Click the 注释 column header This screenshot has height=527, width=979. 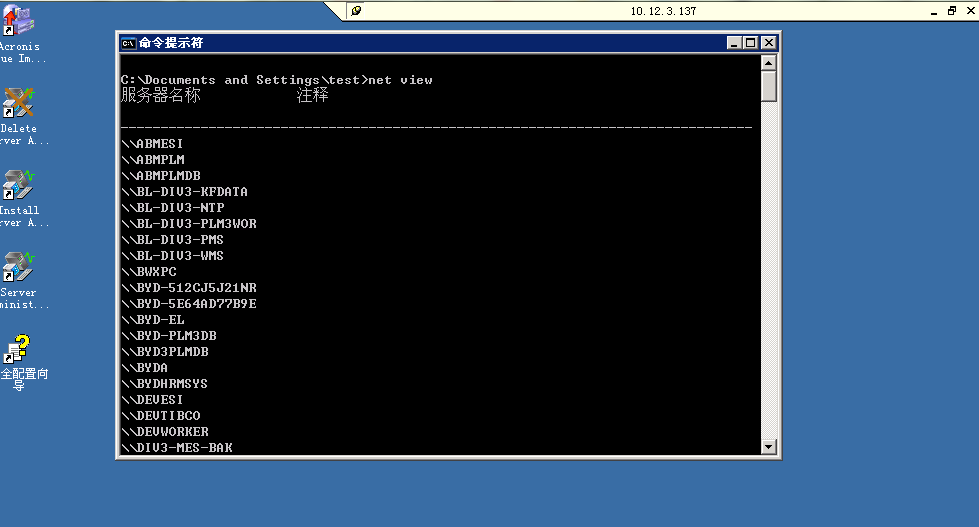[313, 95]
